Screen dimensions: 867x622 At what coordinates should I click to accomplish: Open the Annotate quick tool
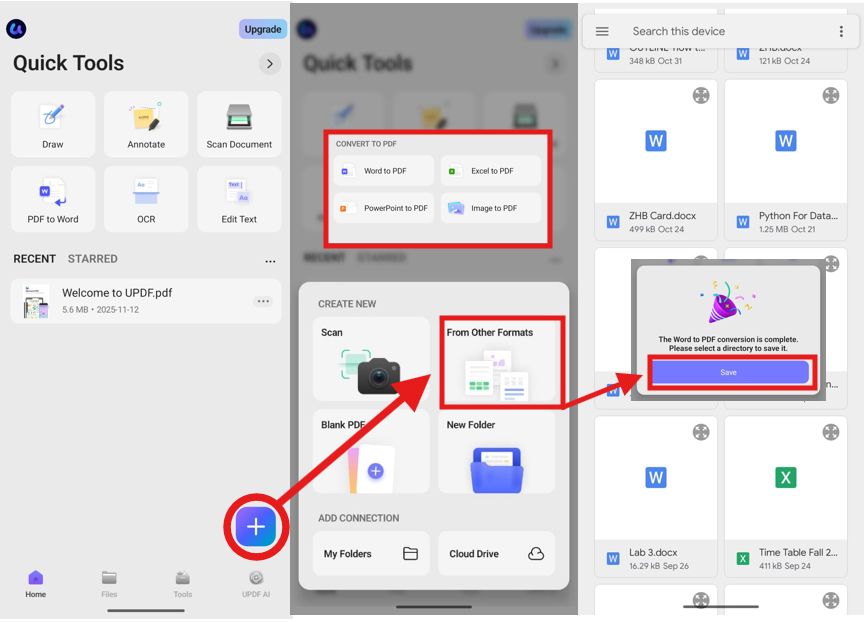click(x=146, y=124)
